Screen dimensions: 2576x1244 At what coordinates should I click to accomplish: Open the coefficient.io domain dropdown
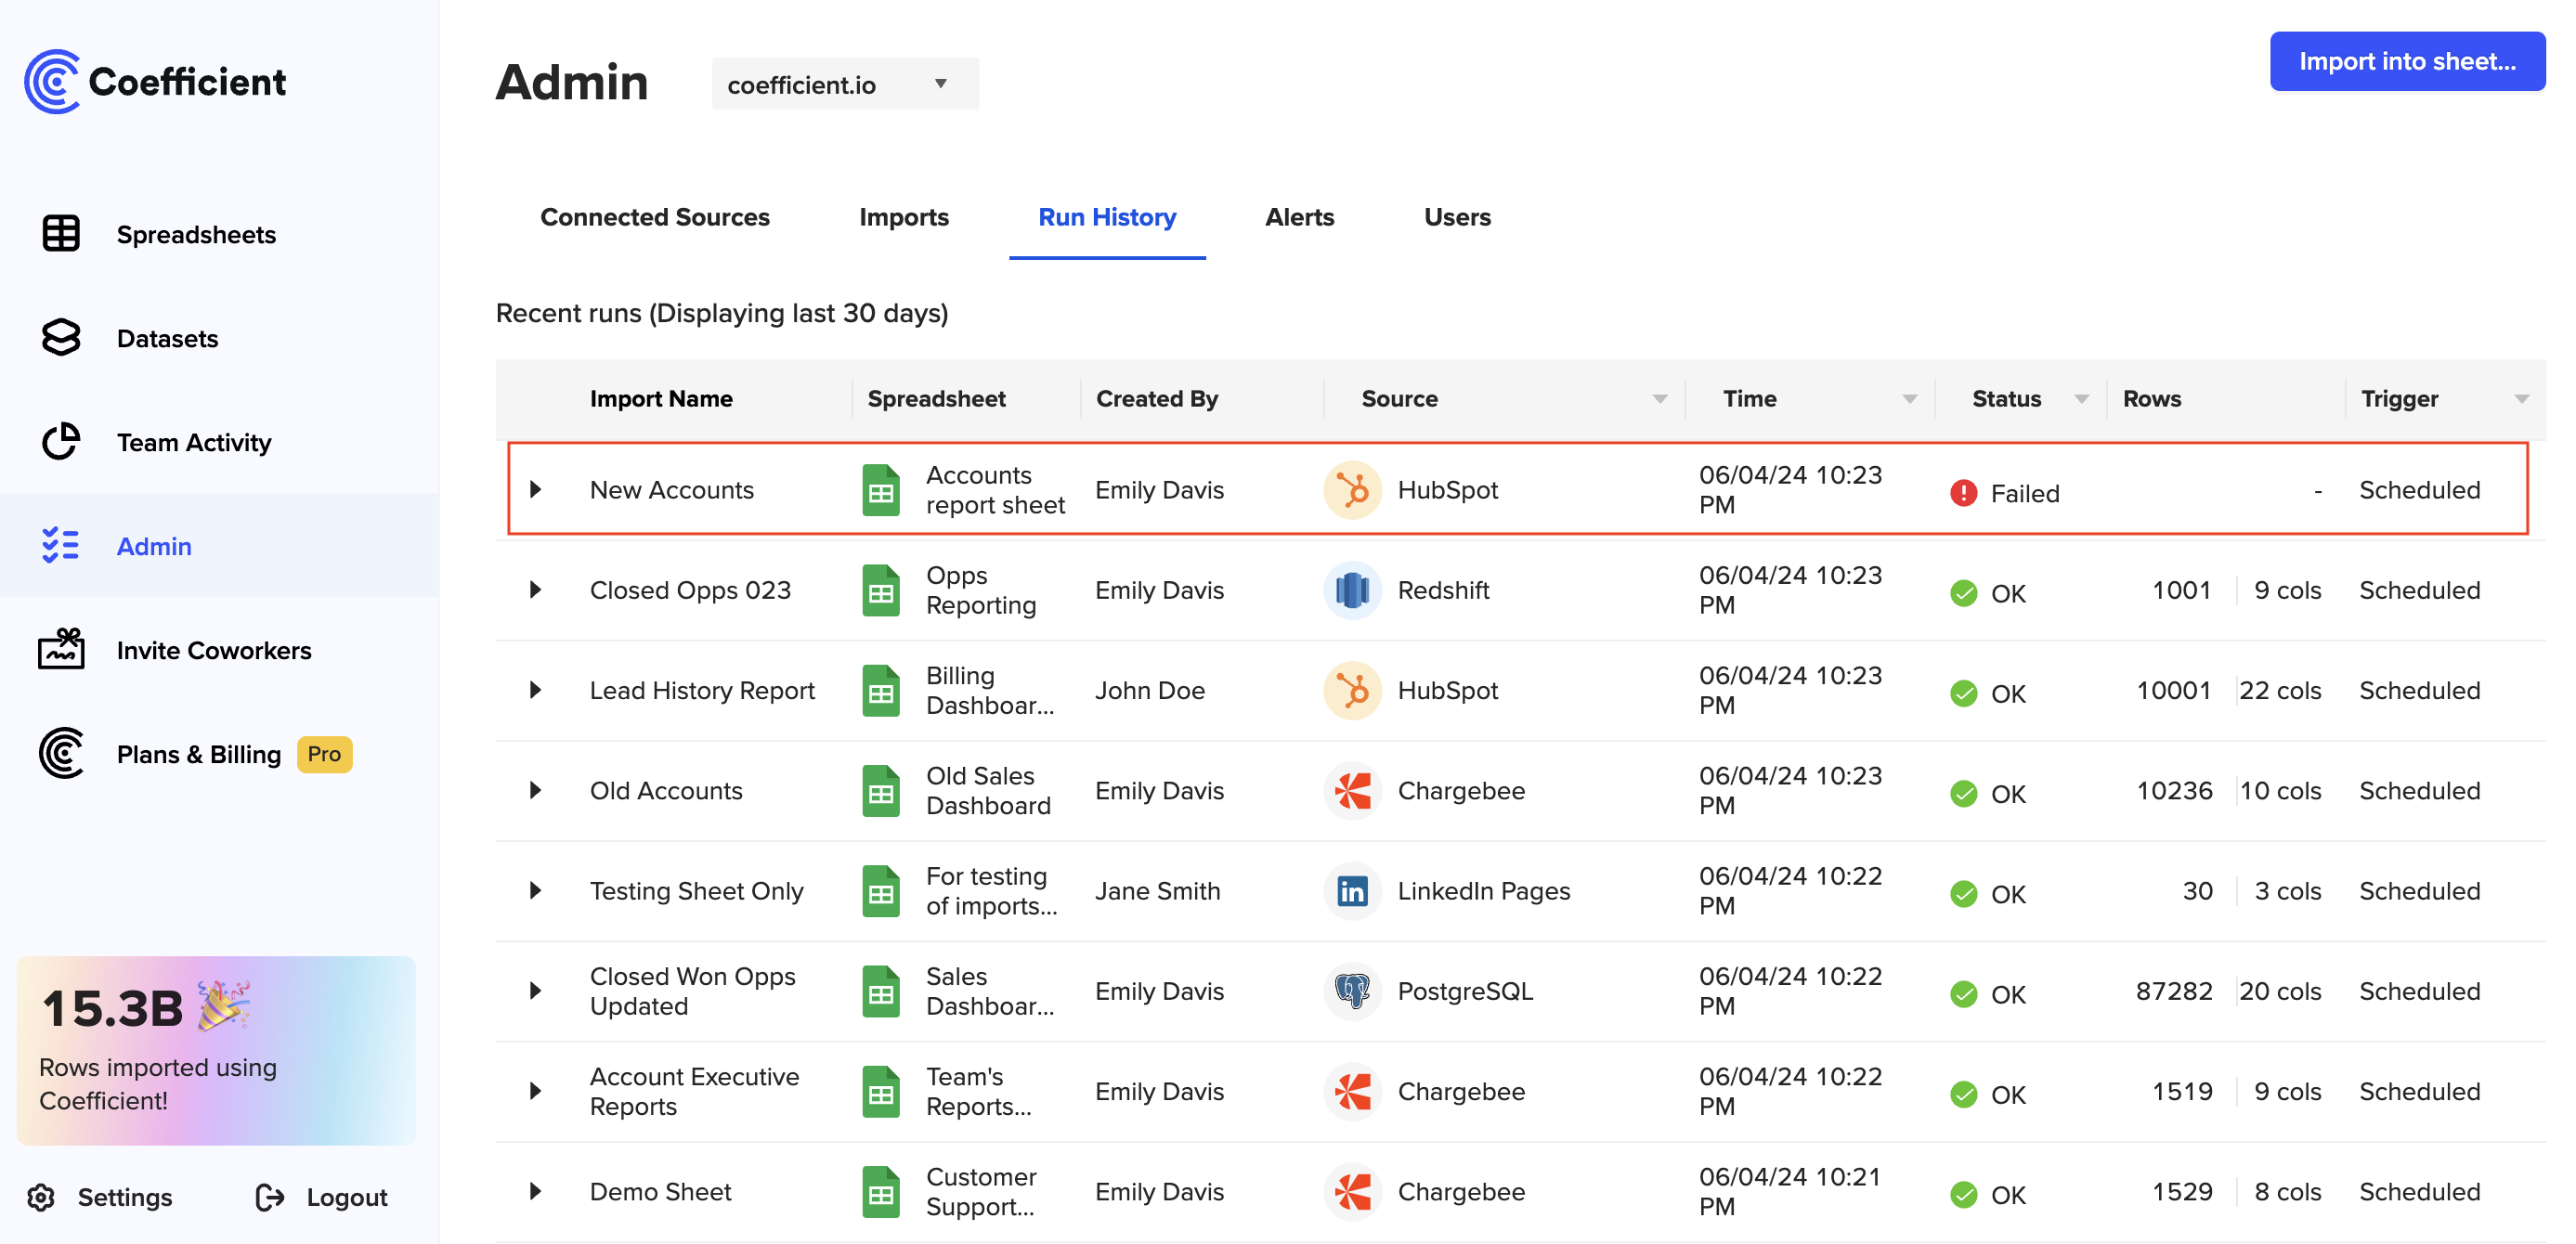pyautogui.click(x=845, y=84)
